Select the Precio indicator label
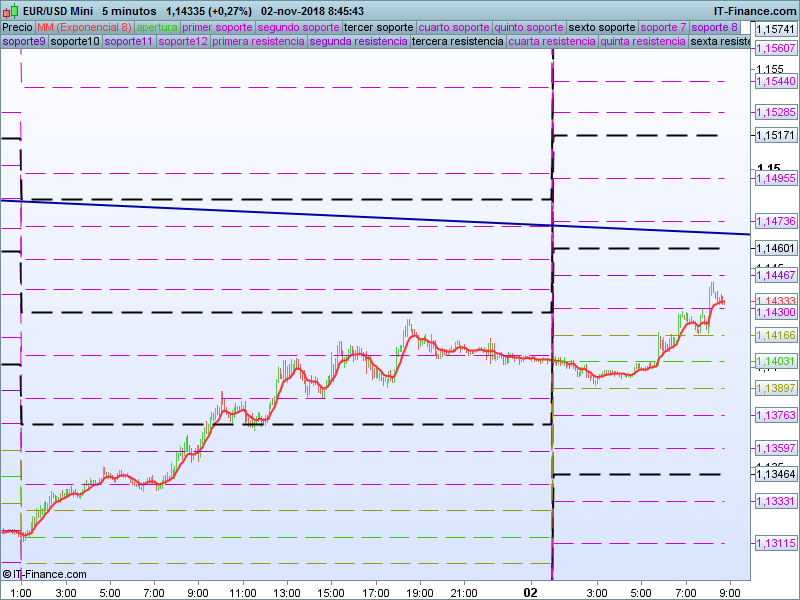The width and height of the screenshot is (800, 600). pos(17,28)
